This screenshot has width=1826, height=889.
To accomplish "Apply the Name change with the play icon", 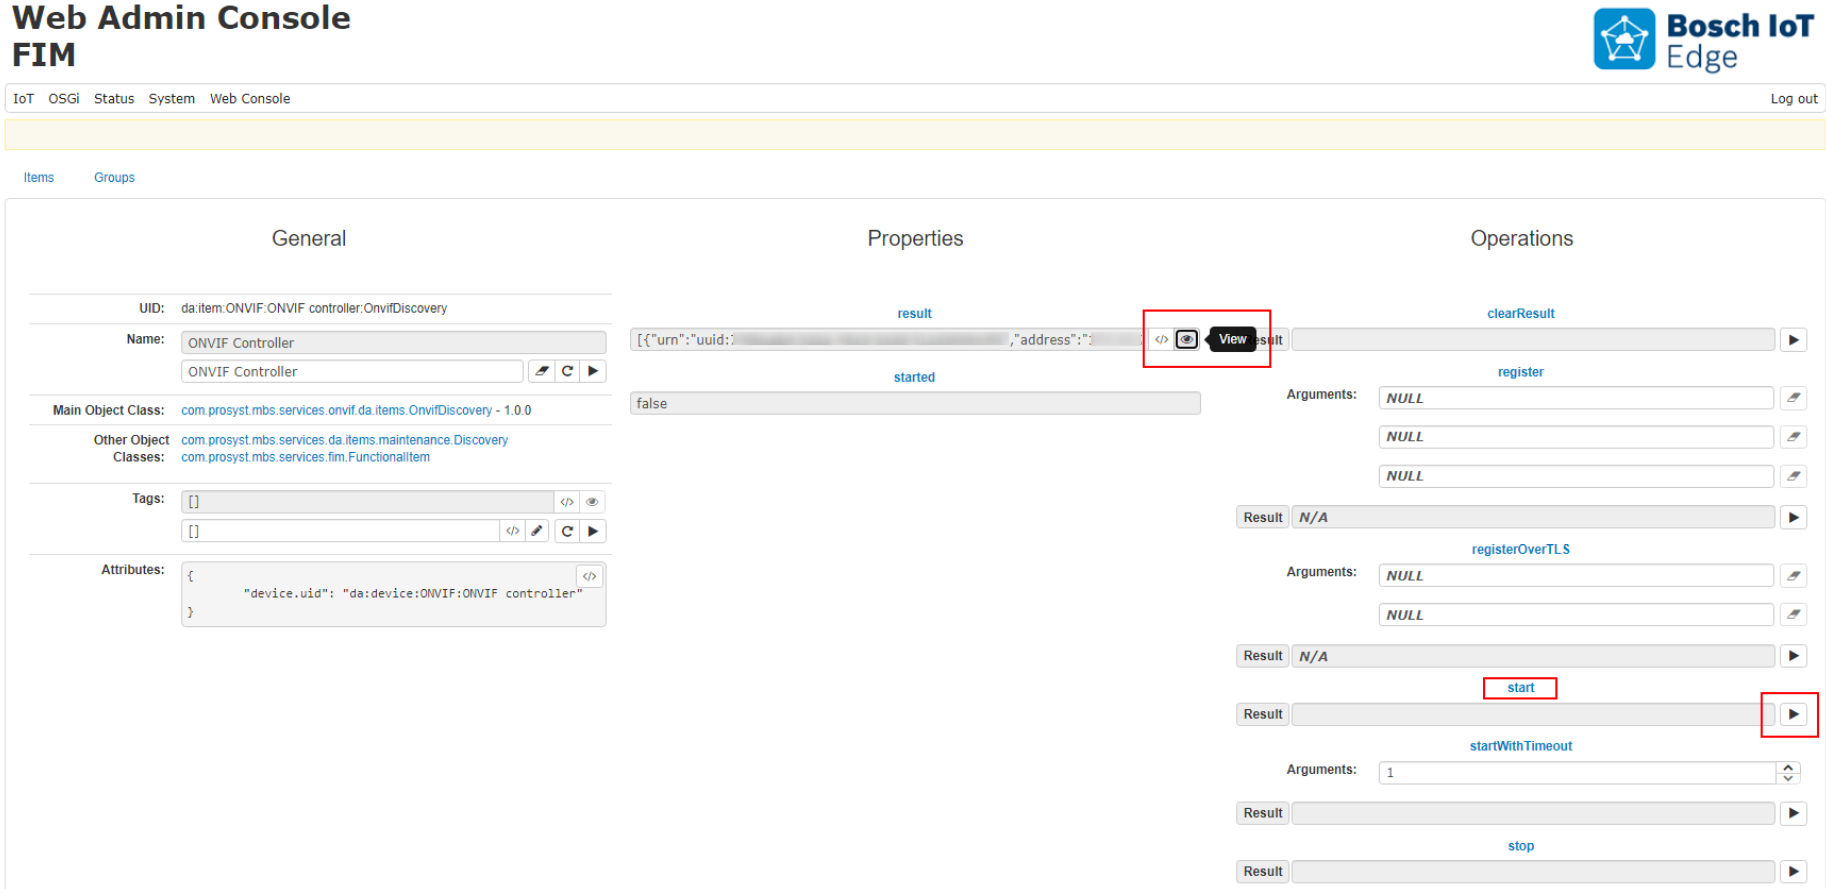I will pos(593,371).
